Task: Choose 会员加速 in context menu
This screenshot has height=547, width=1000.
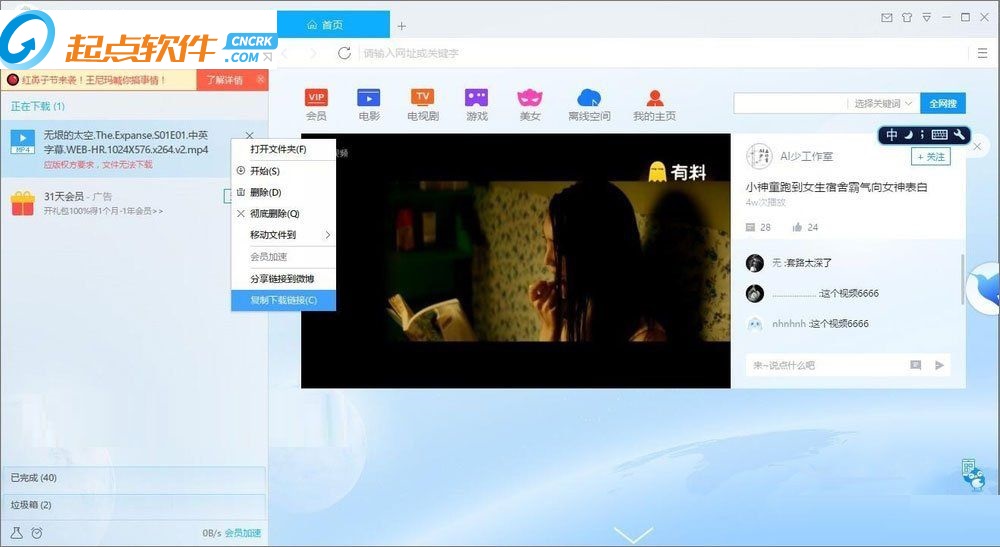Action: tap(283, 257)
